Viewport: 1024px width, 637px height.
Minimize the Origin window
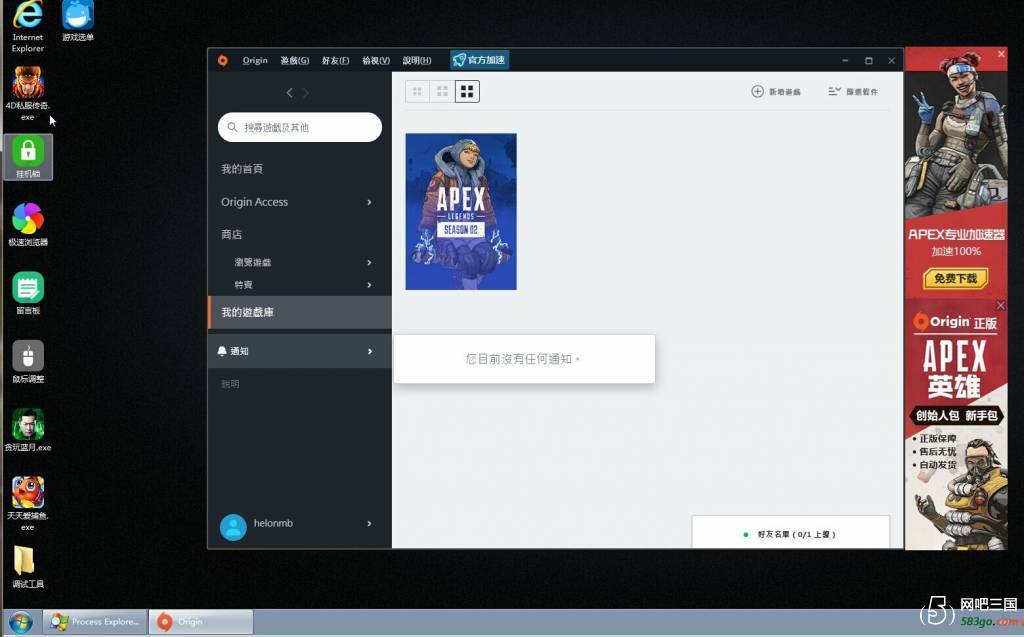tap(845, 60)
